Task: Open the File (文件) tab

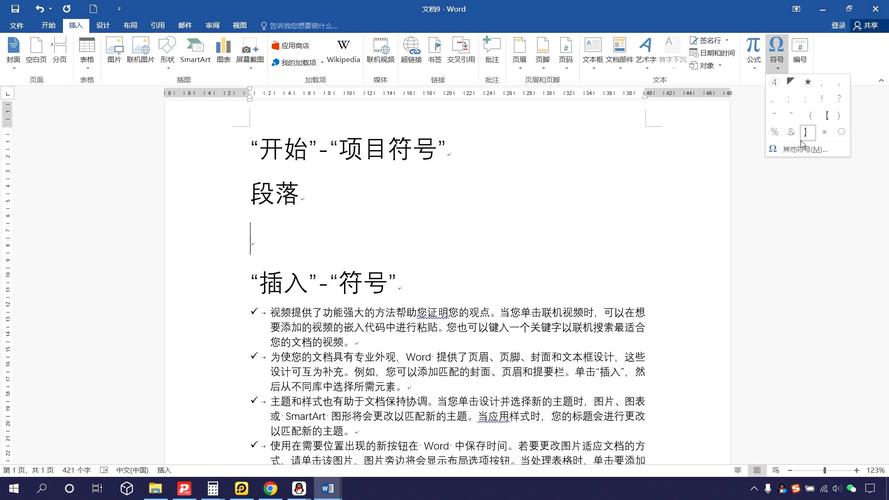Action: click(16, 26)
